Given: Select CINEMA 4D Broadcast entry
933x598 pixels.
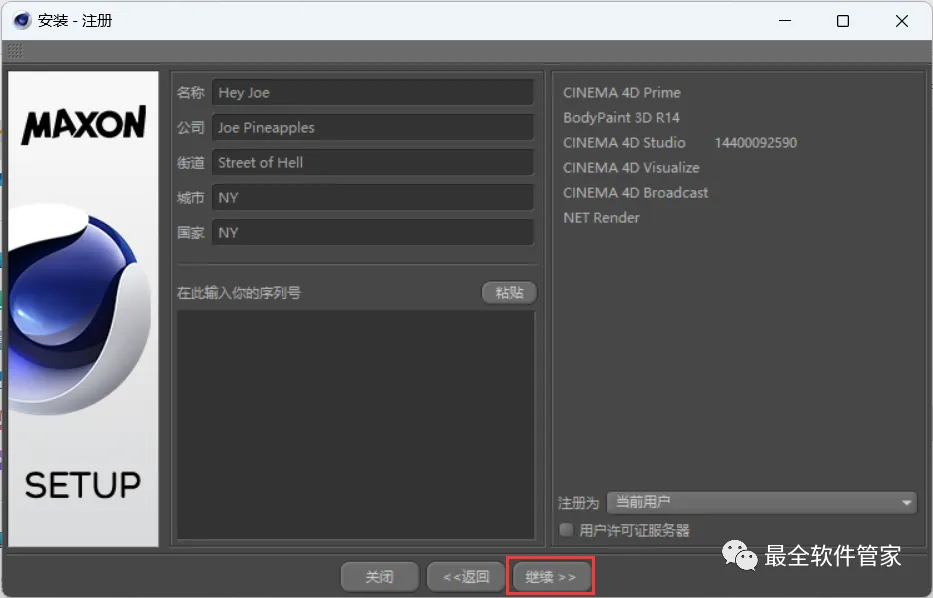Looking at the screenshot, I should [x=635, y=193].
